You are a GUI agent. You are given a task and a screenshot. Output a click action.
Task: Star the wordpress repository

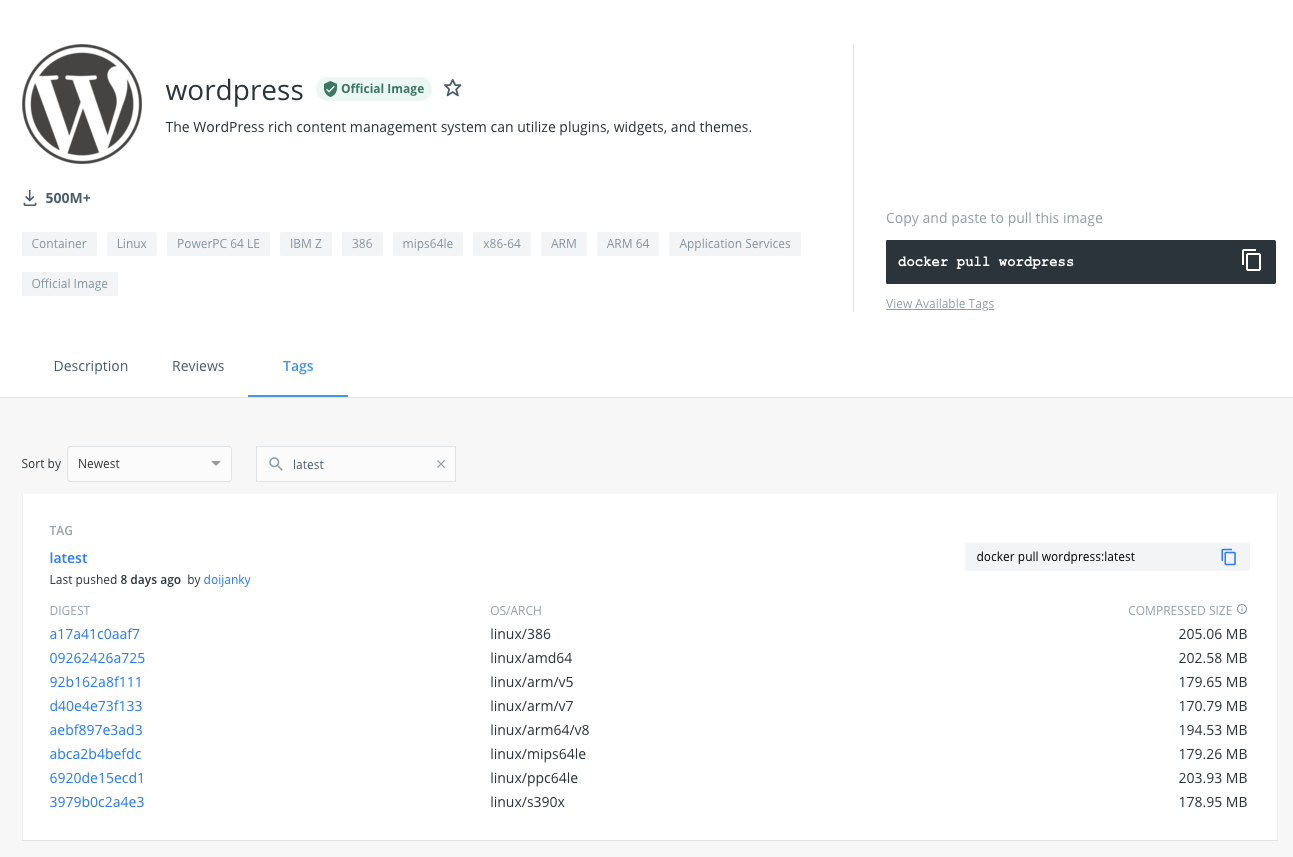point(453,88)
